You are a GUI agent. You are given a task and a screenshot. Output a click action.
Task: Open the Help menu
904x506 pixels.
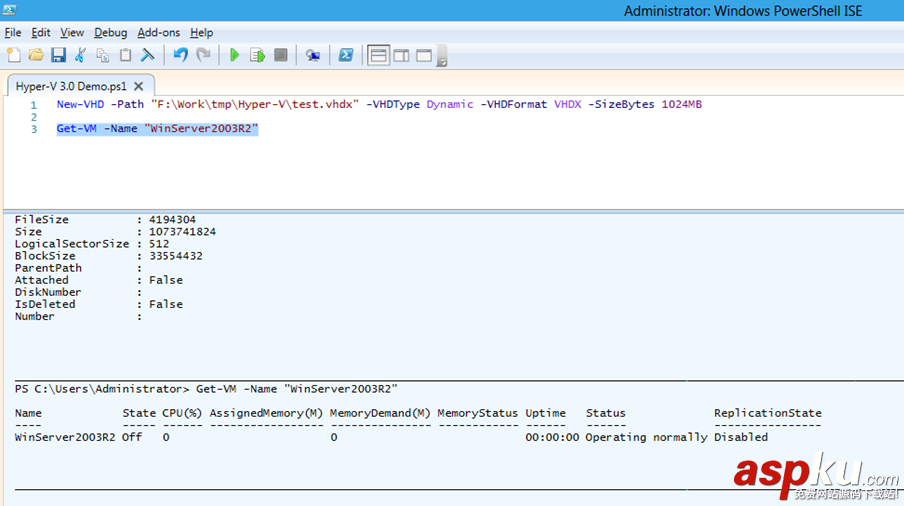click(202, 33)
